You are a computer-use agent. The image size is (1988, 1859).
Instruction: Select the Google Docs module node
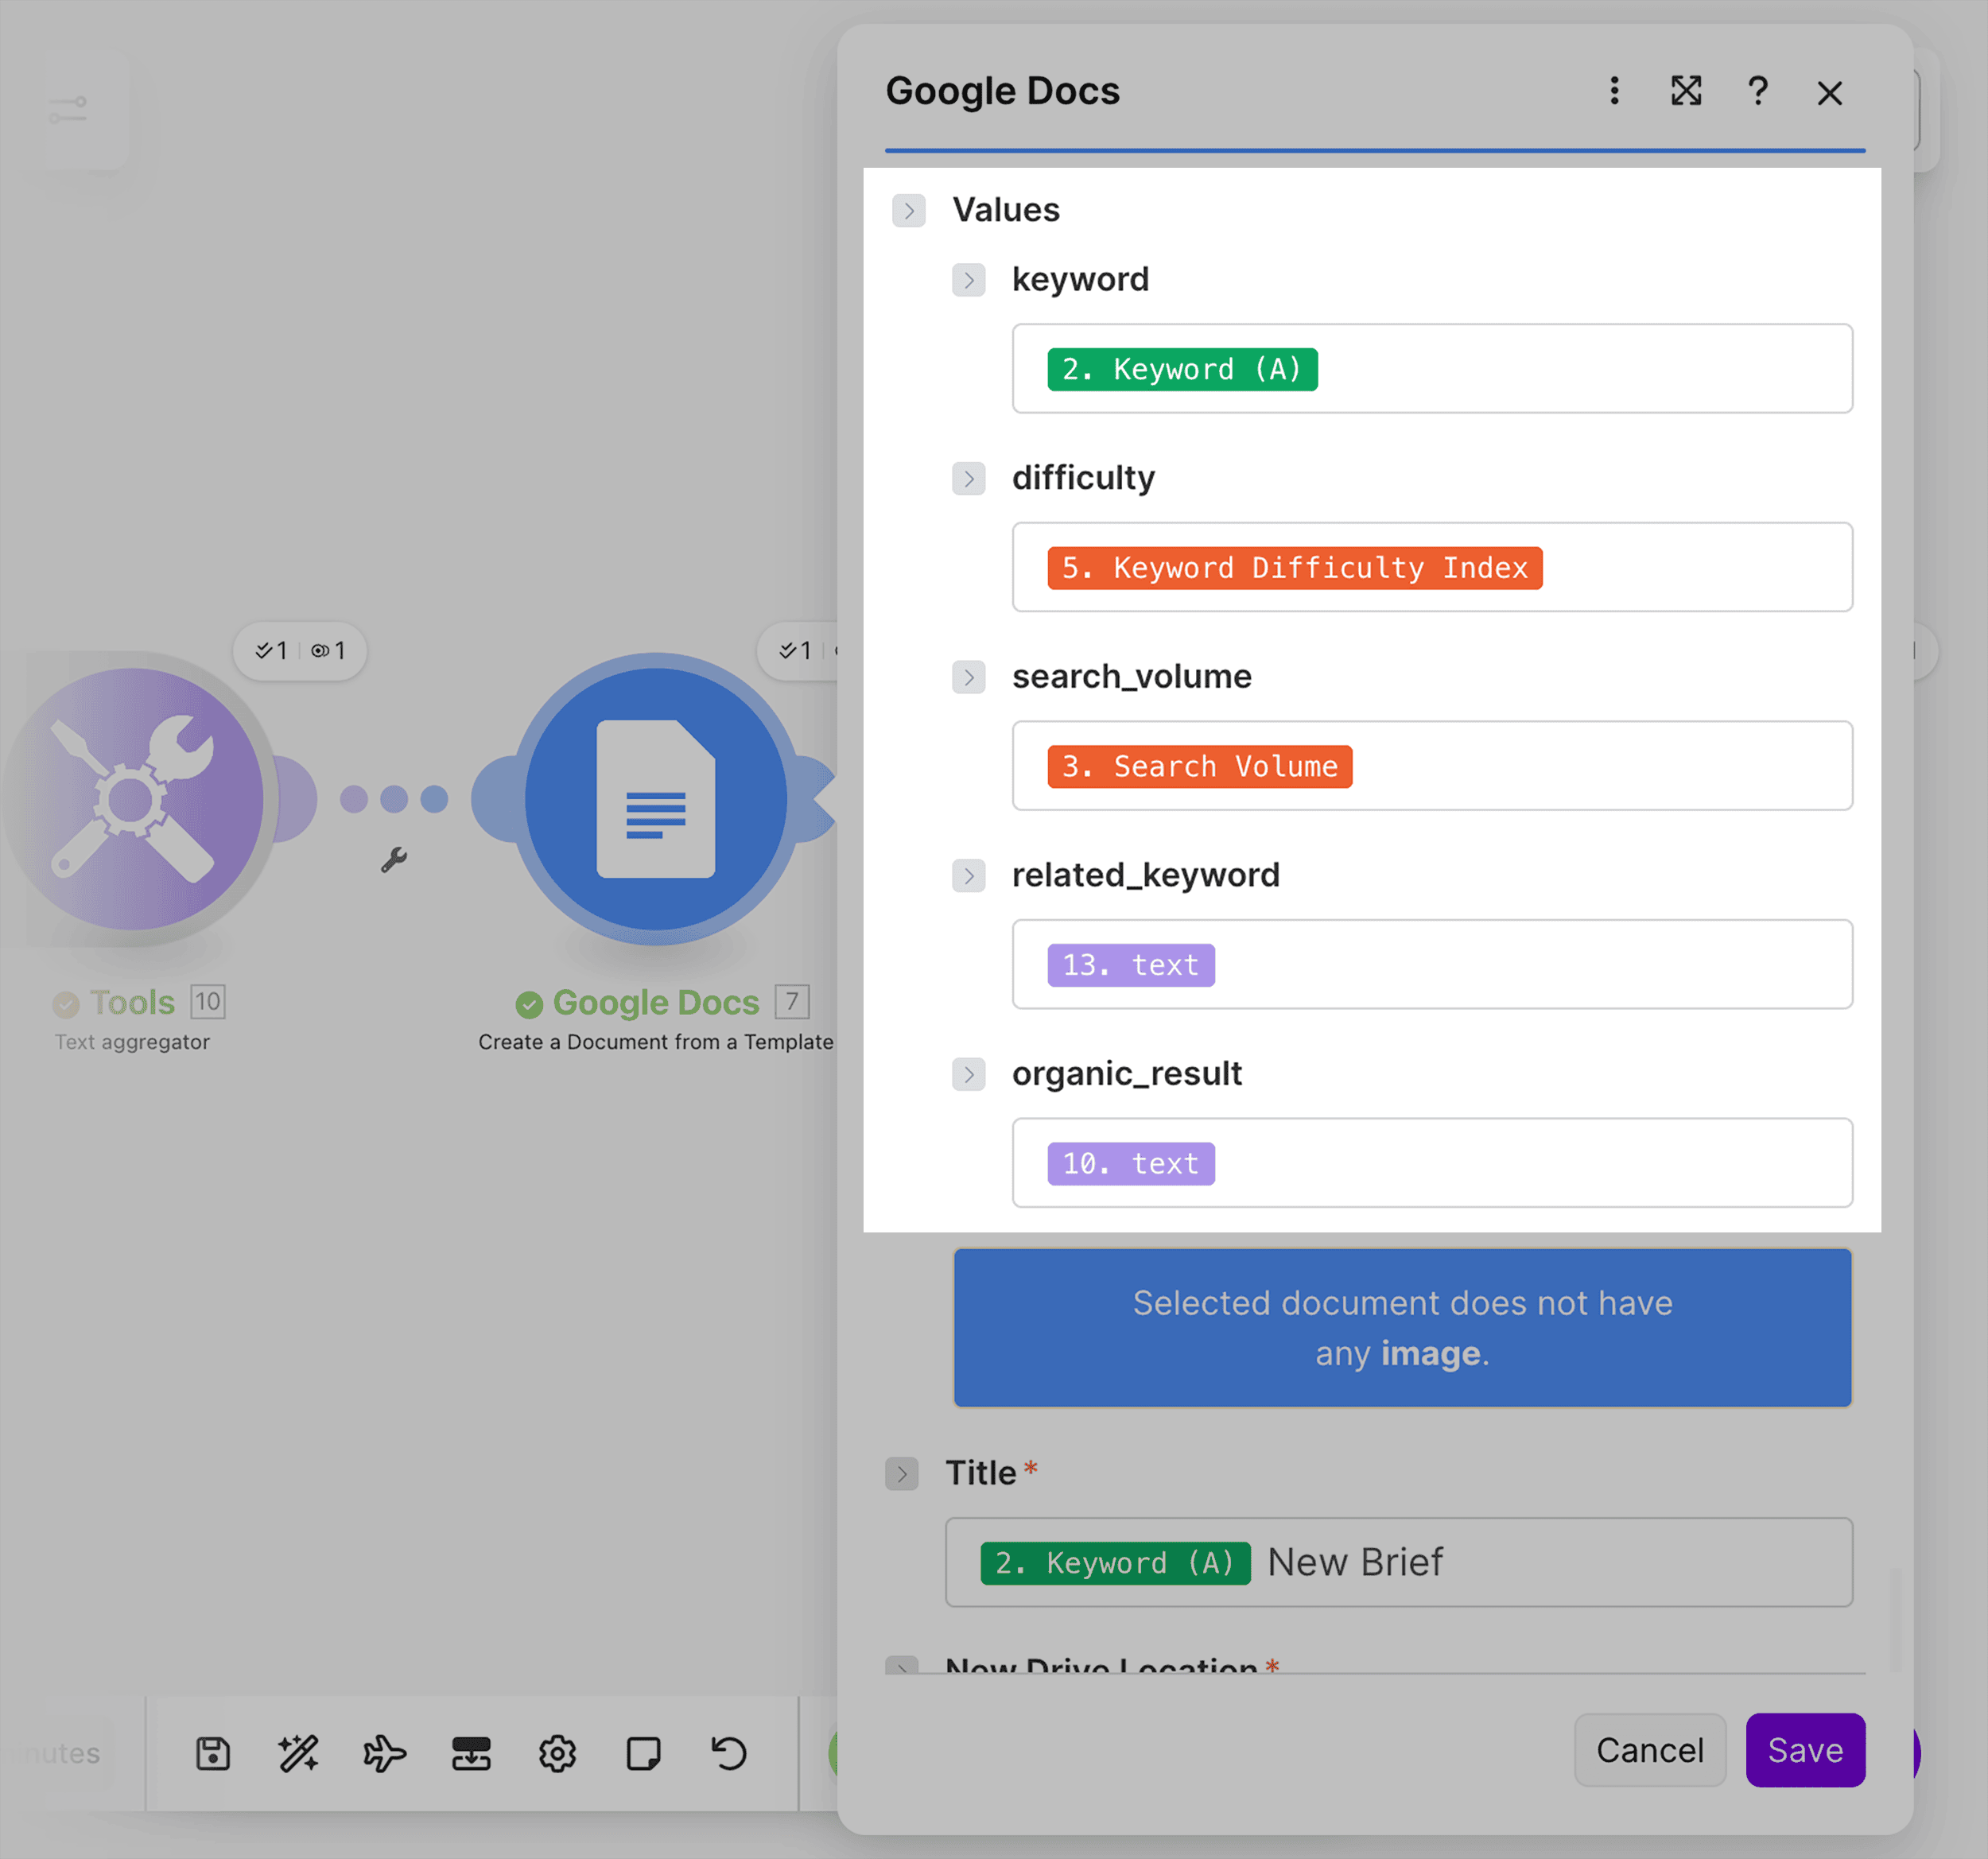[x=655, y=798]
